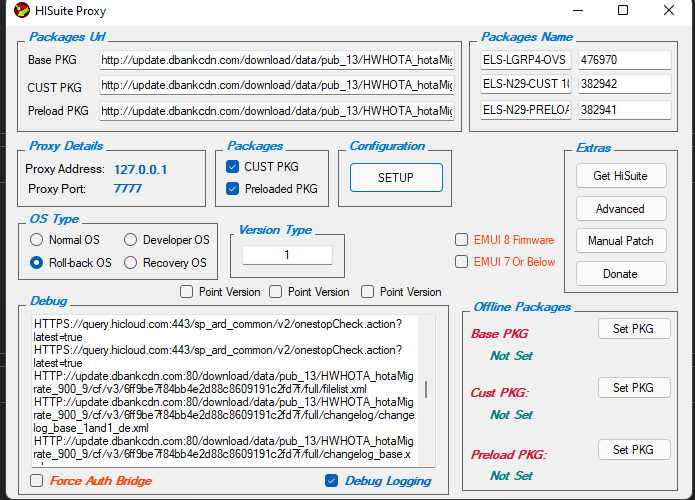
Task: Click the ELS-N29-PRELOA package name field
Action: 526,109
